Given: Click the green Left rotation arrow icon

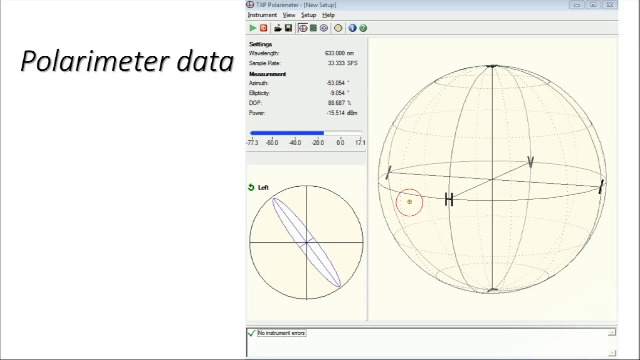Looking at the screenshot, I should point(251,187).
